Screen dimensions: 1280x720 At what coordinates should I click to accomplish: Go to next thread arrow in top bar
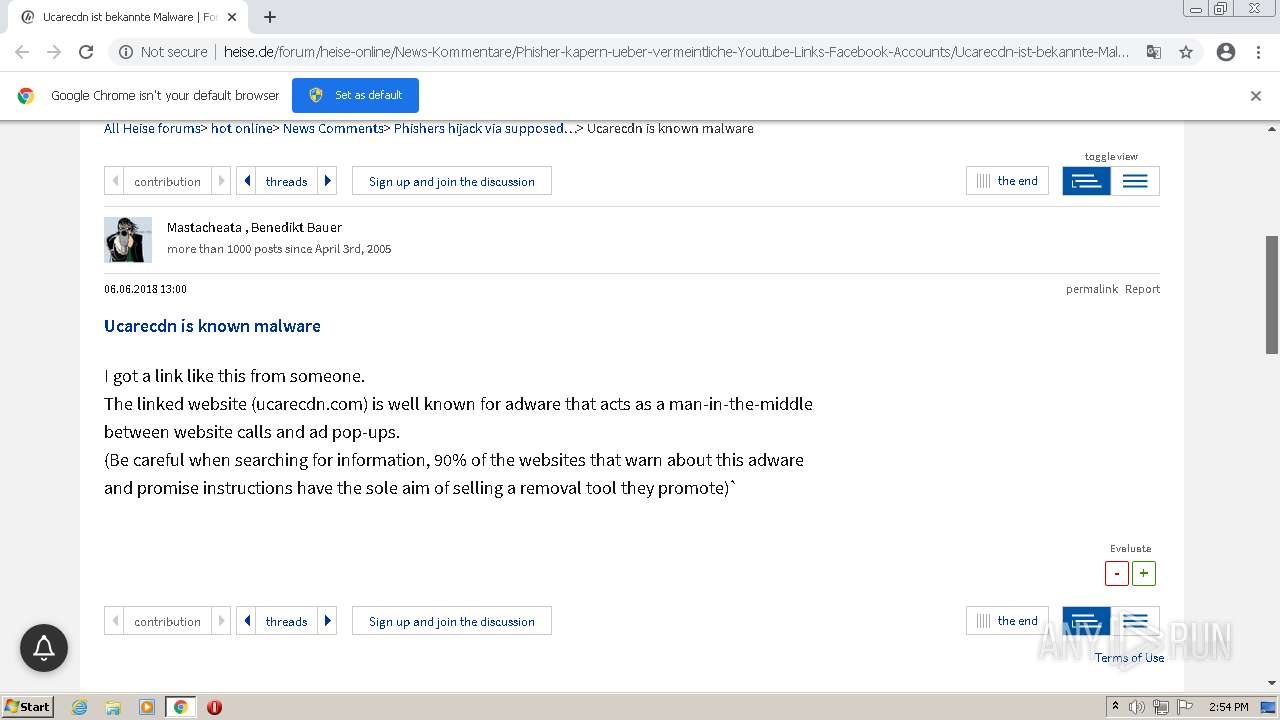[x=327, y=181]
